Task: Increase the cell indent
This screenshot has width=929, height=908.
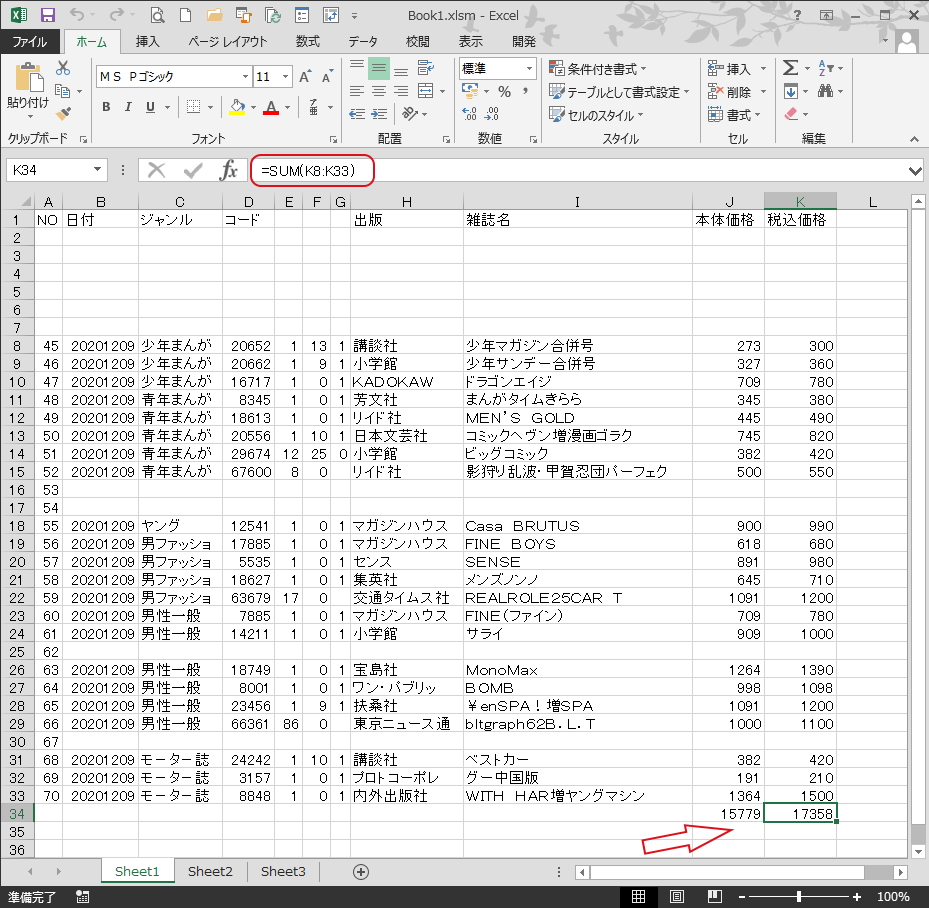Action: [x=379, y=114]
